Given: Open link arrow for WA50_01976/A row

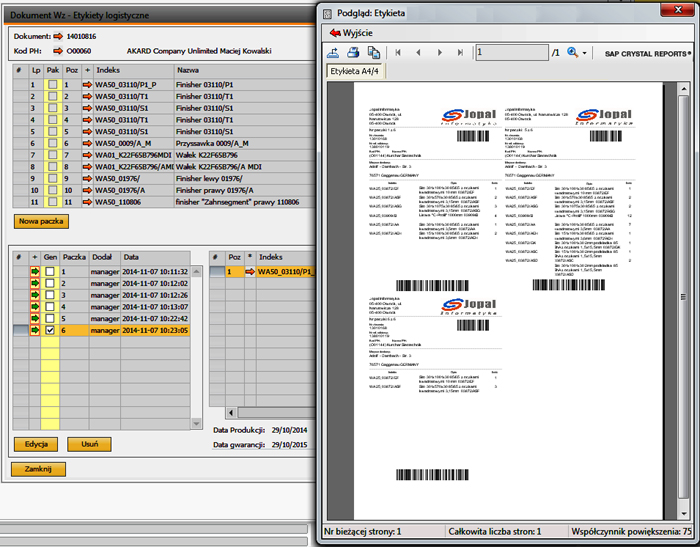Looking at the screenshot, I should (x=87, y=190).
